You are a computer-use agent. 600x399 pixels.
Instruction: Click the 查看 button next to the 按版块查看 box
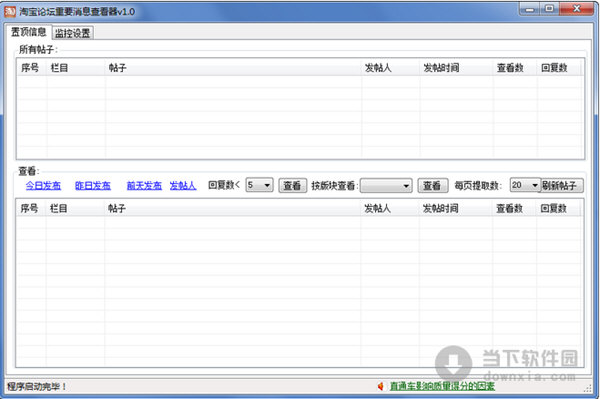click(x=432, y=186)
